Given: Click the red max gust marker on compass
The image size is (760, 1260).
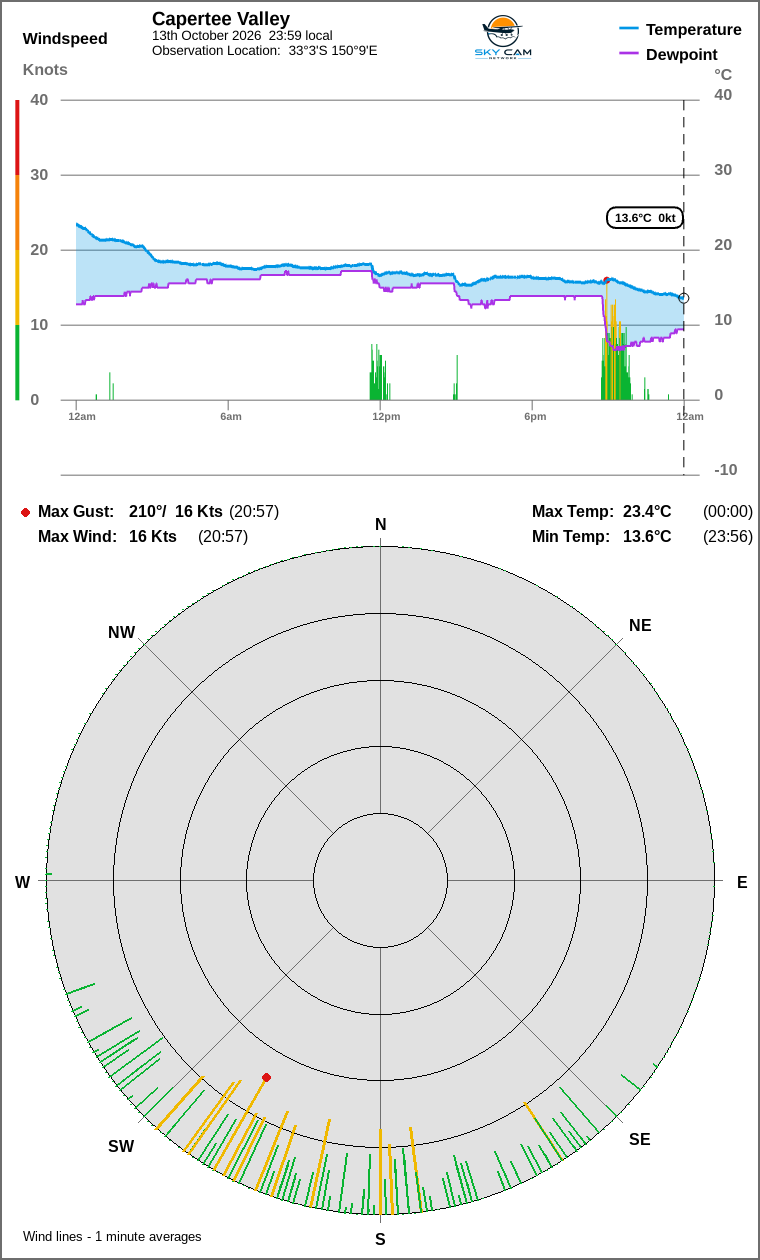Looking at the screenshot, I should coord(266,1077).
